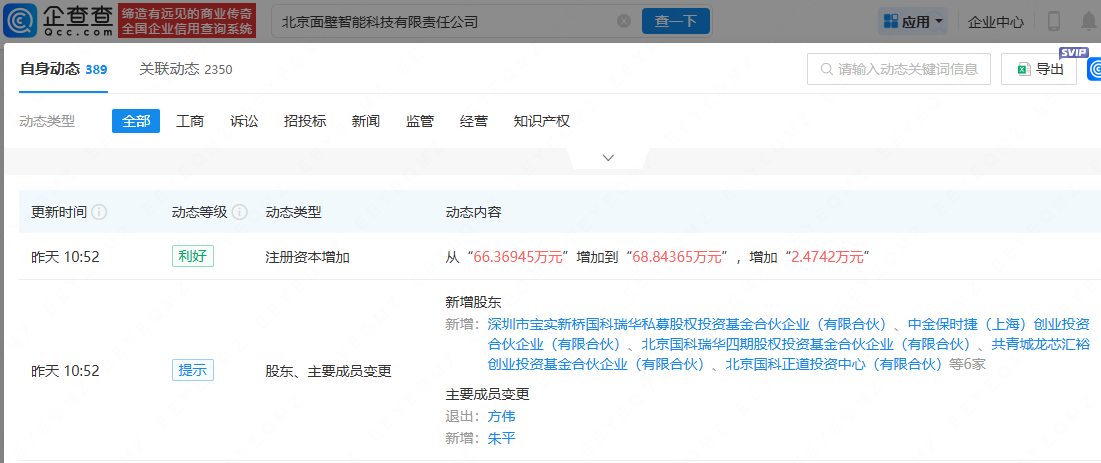The width and height of the screenshot is (1101, 463).
Task: Select the 全部 filter option
Action: point(136,121)
